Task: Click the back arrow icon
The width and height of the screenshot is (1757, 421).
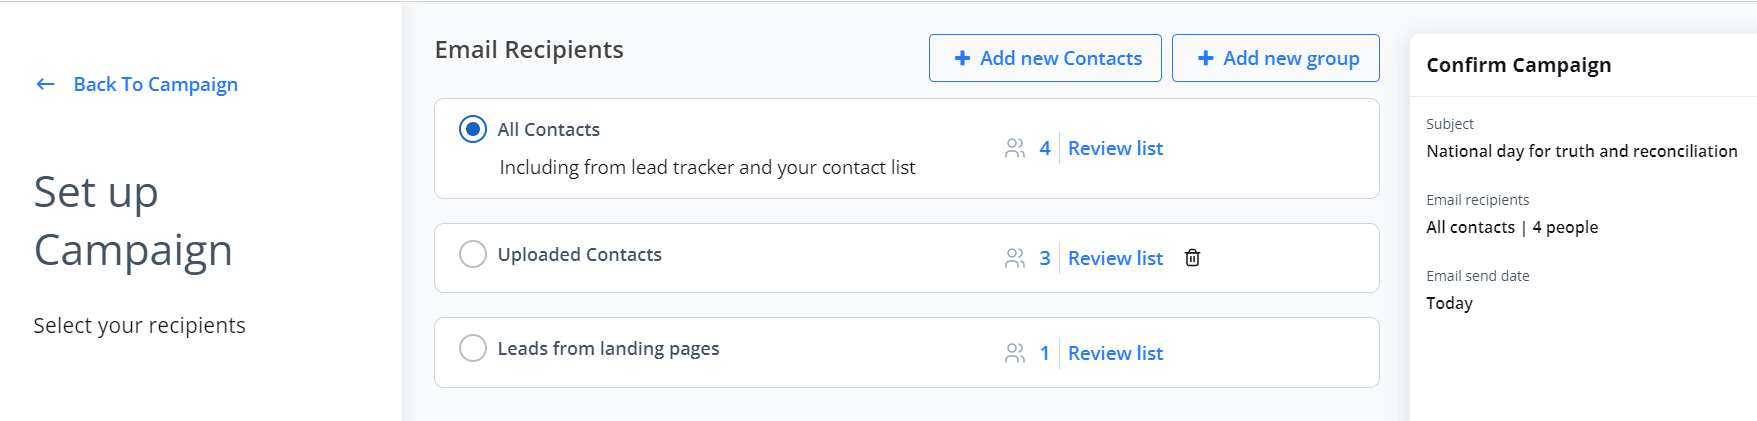Action: pos(45,84)
